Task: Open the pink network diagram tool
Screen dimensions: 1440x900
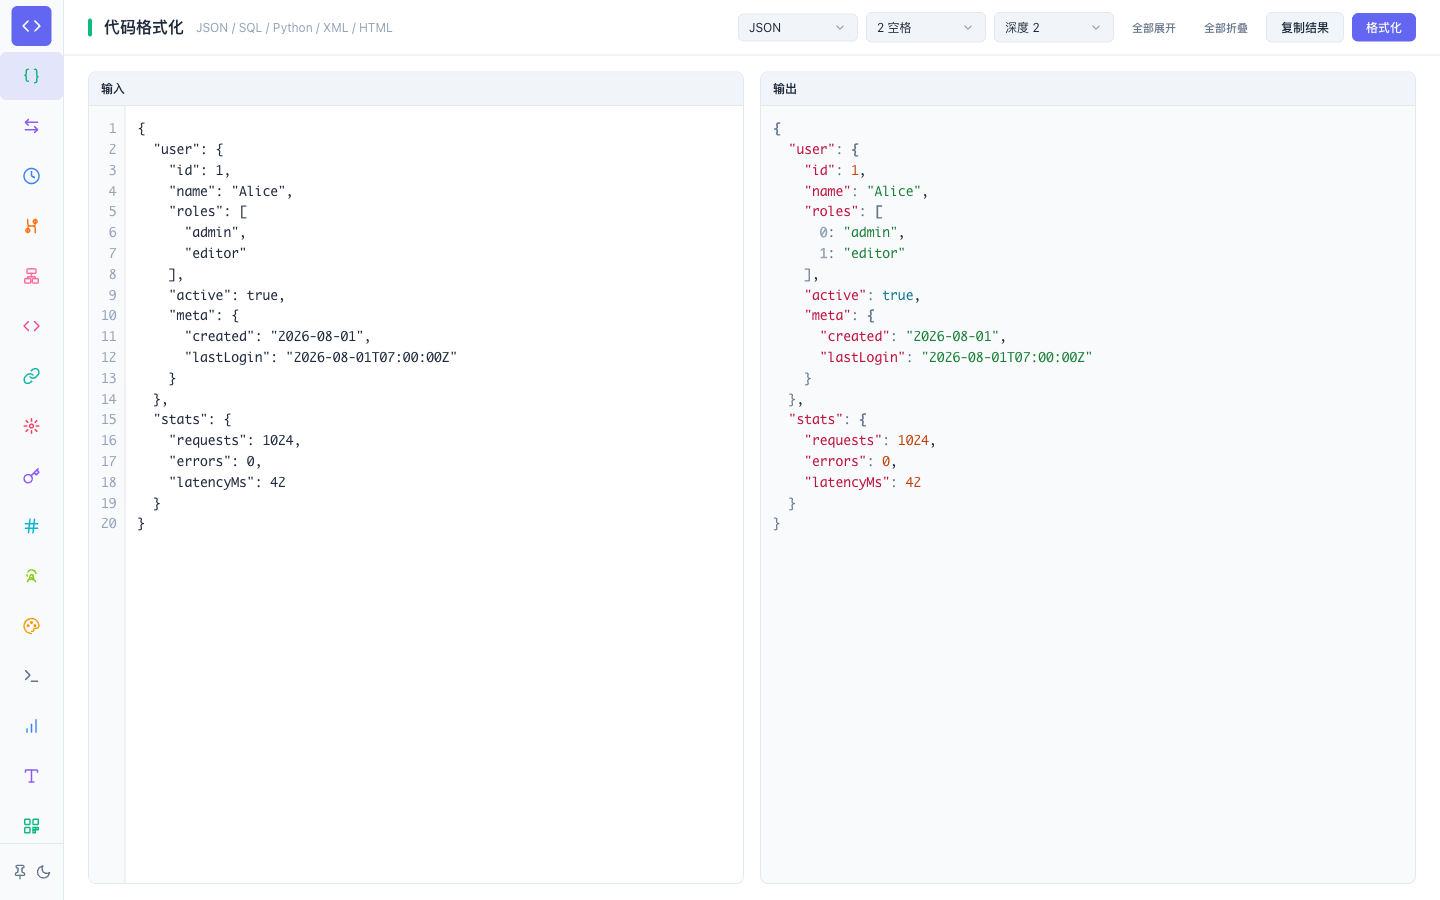Action: pyautogui.click(x=31, y=276)
